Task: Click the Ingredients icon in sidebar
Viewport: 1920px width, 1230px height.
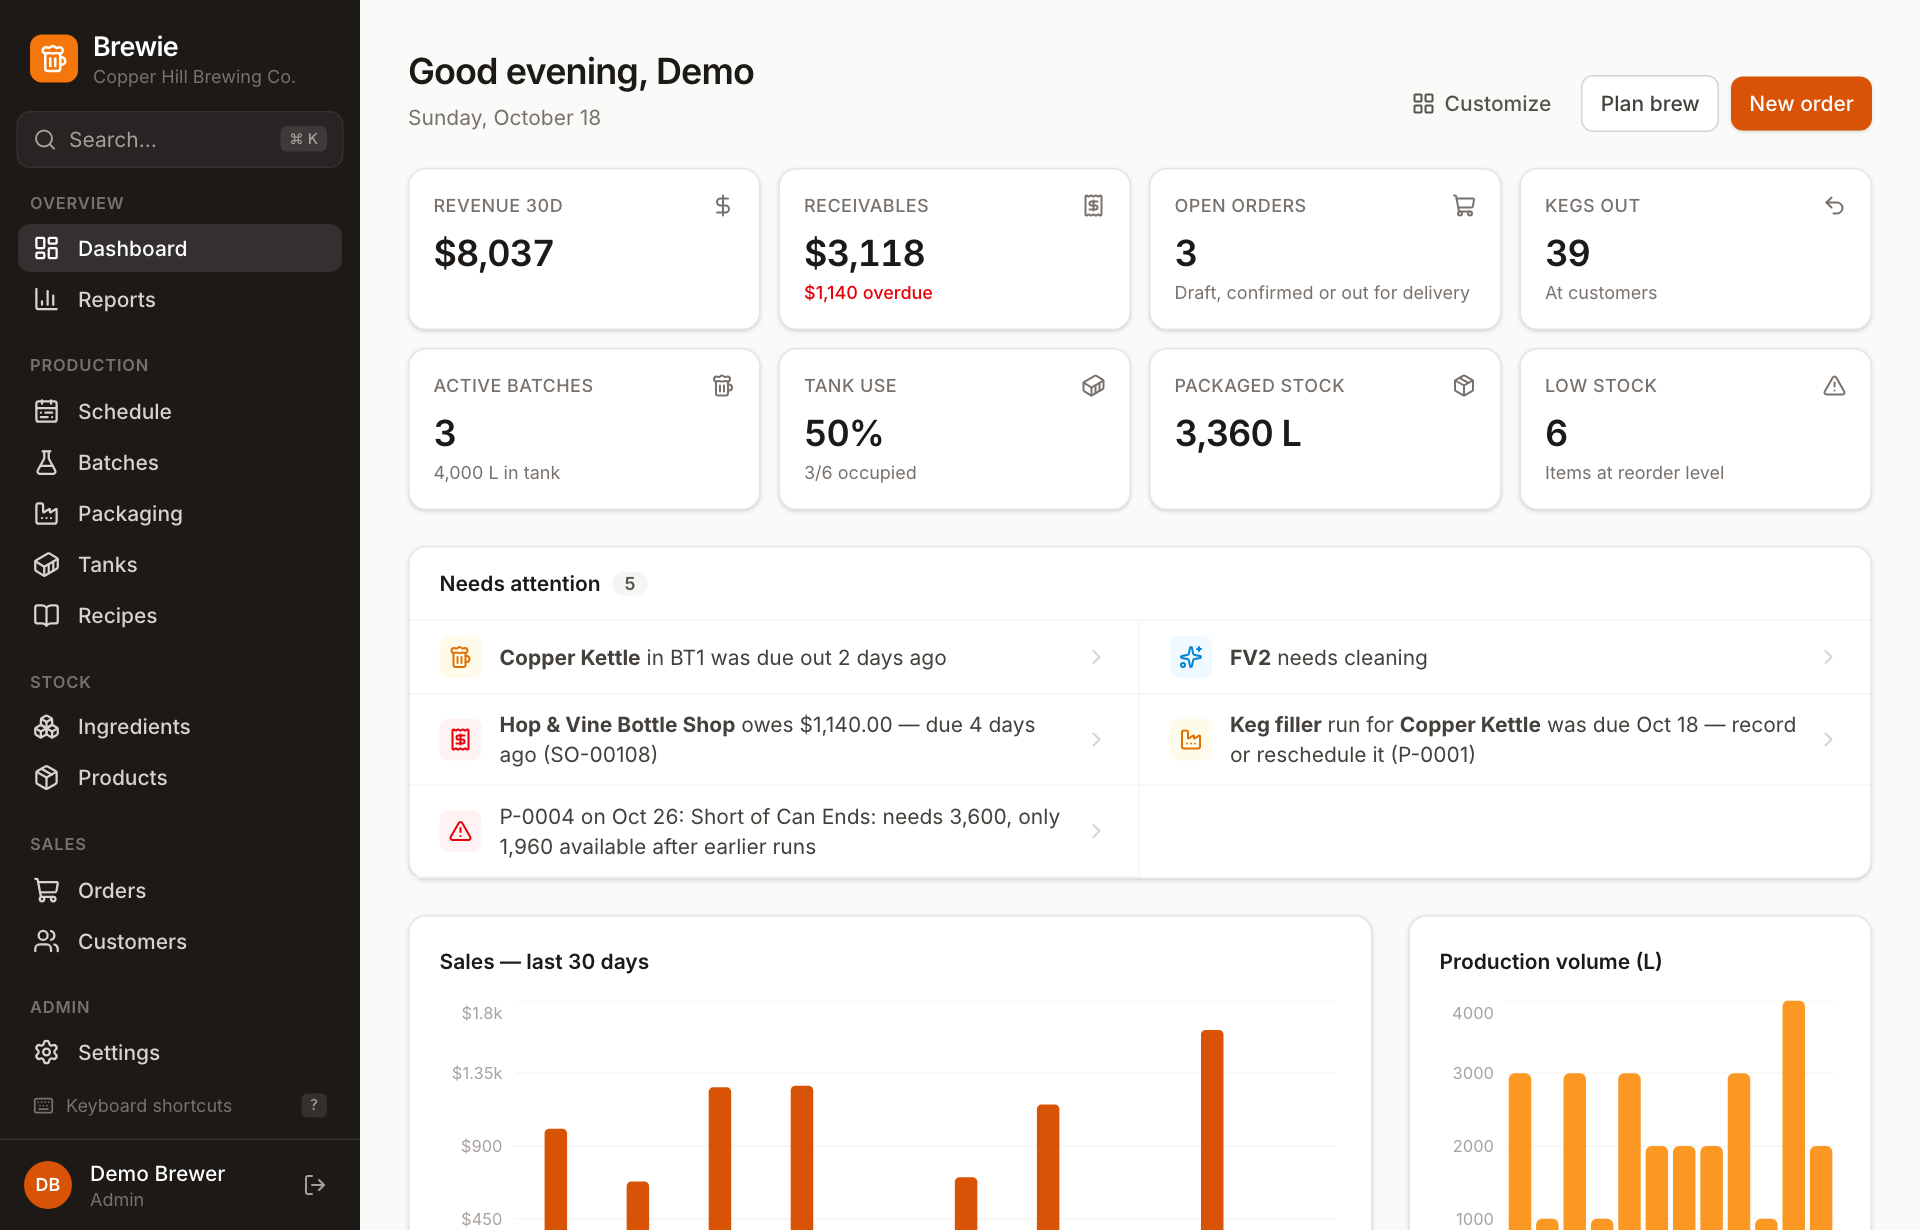Action: [47, 726]
